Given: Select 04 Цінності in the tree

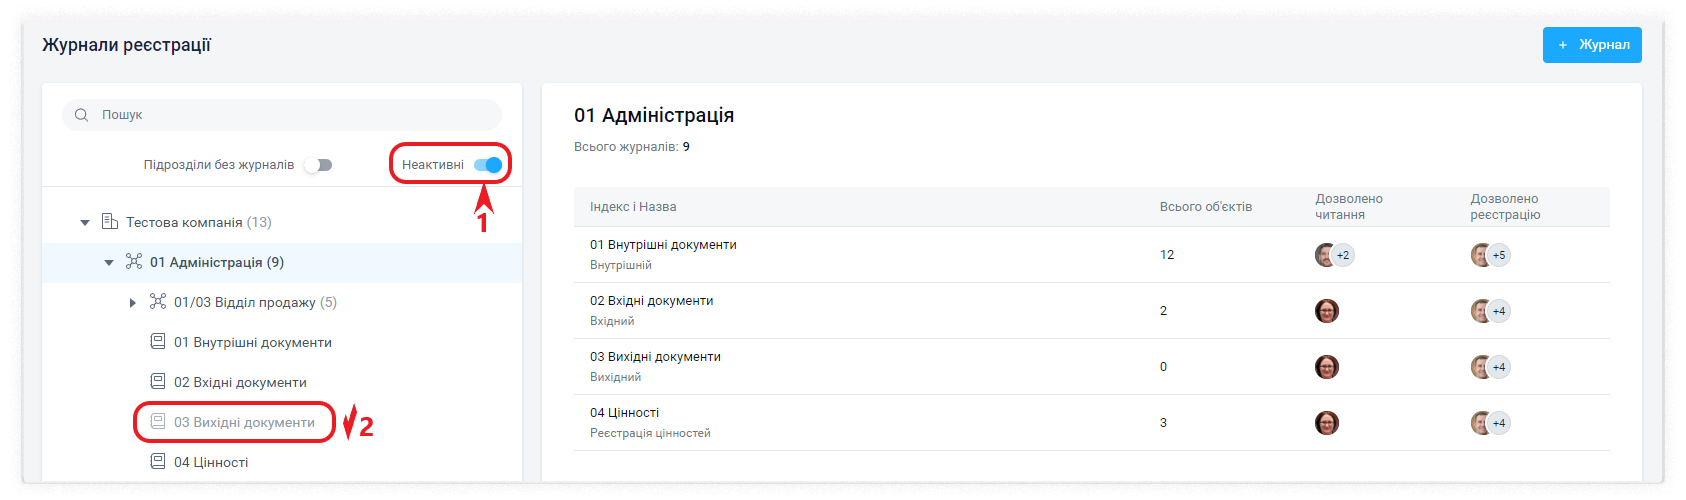Looking at the screenshot, I should tap(211, 462).
